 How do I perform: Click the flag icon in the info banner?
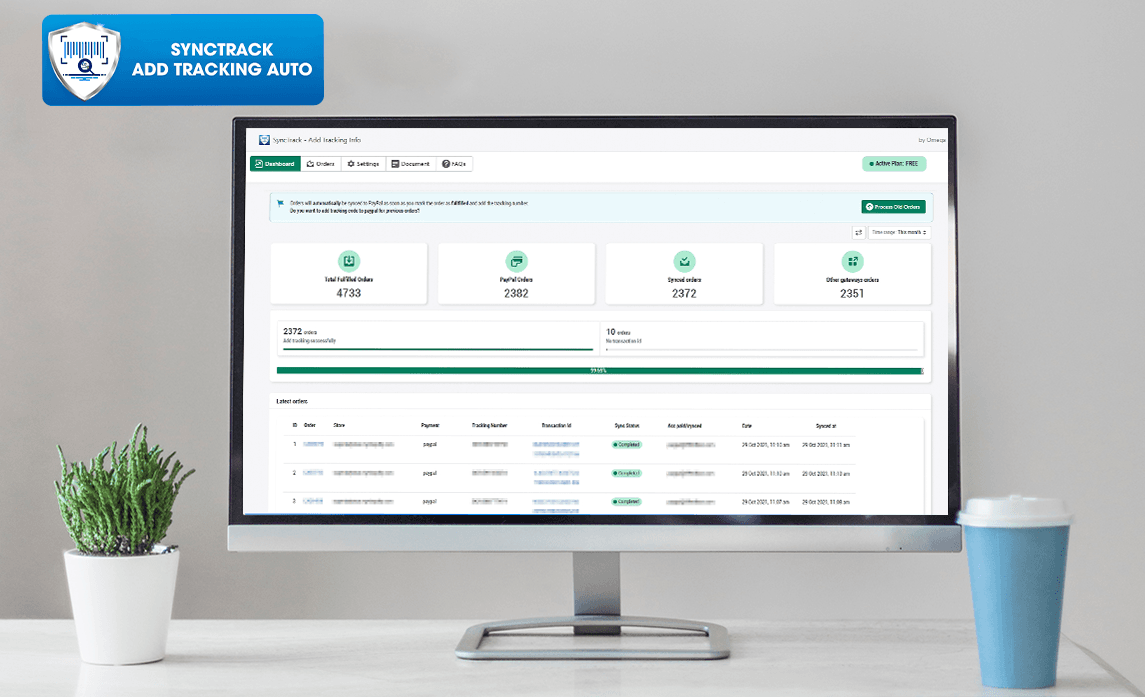click(x=281, y=203)
